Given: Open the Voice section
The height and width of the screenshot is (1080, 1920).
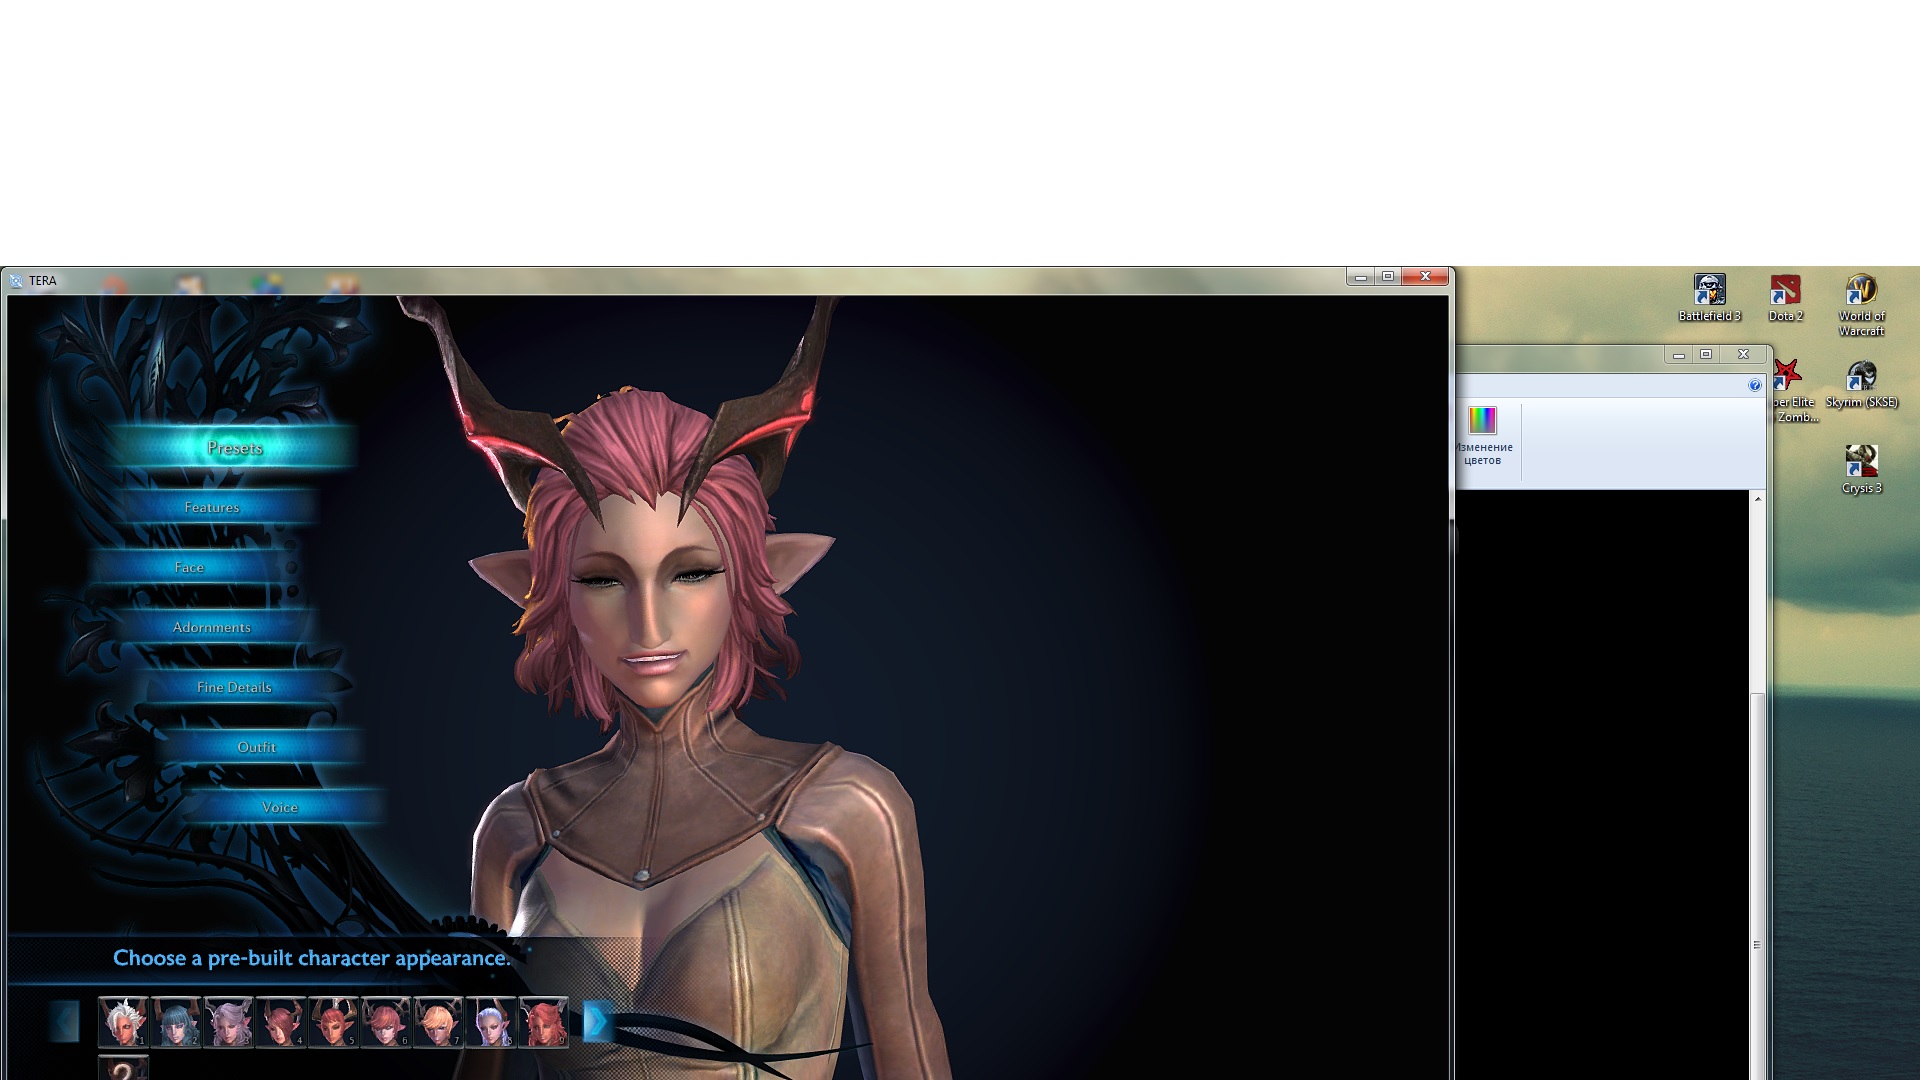Looking at the screenshot, I should (x=280, y=807).
